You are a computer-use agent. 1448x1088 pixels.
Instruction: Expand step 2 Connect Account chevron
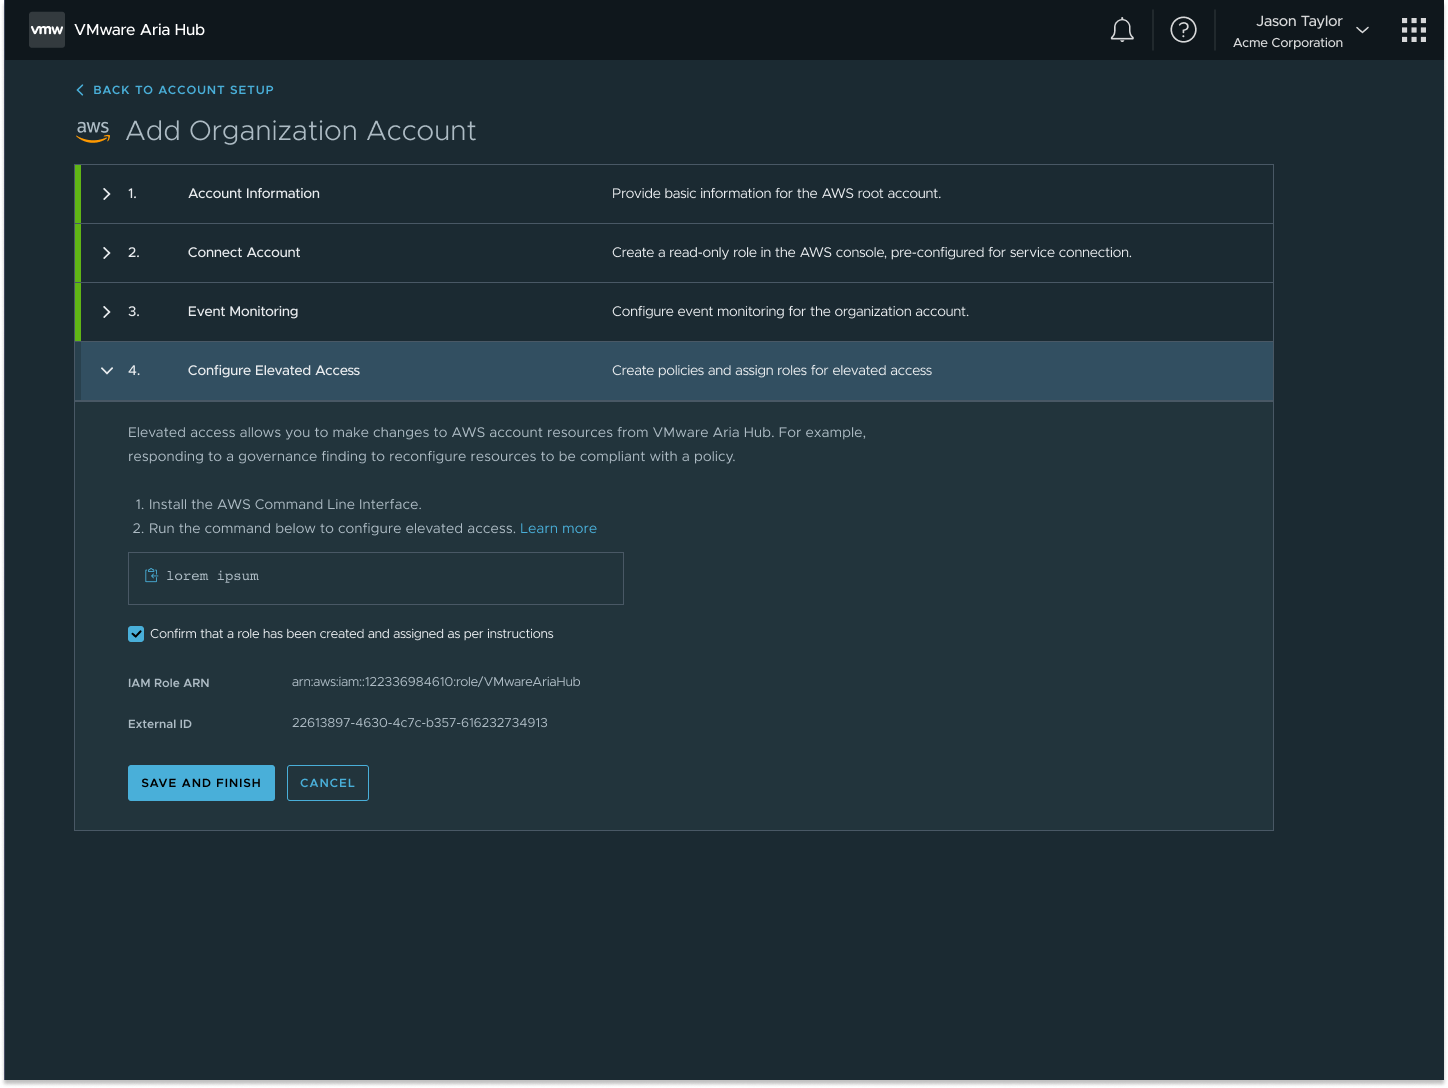pyautogui.click(x=107, y=253)
